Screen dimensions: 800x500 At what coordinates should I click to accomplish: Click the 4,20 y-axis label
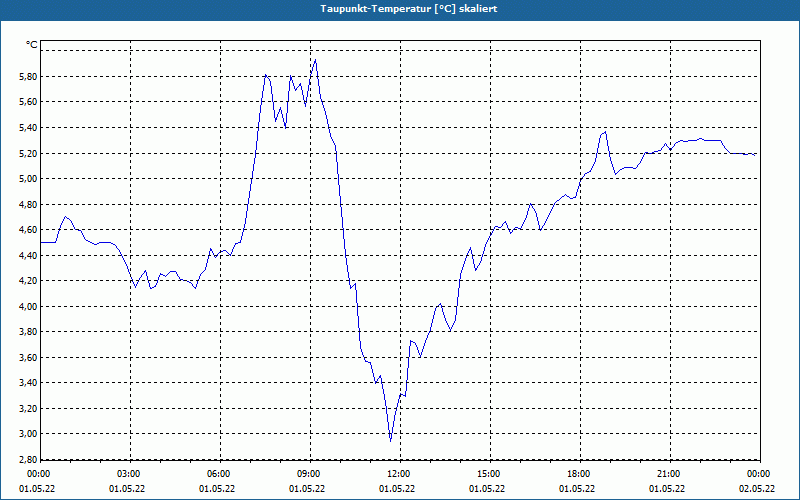[x=28, y=281]
